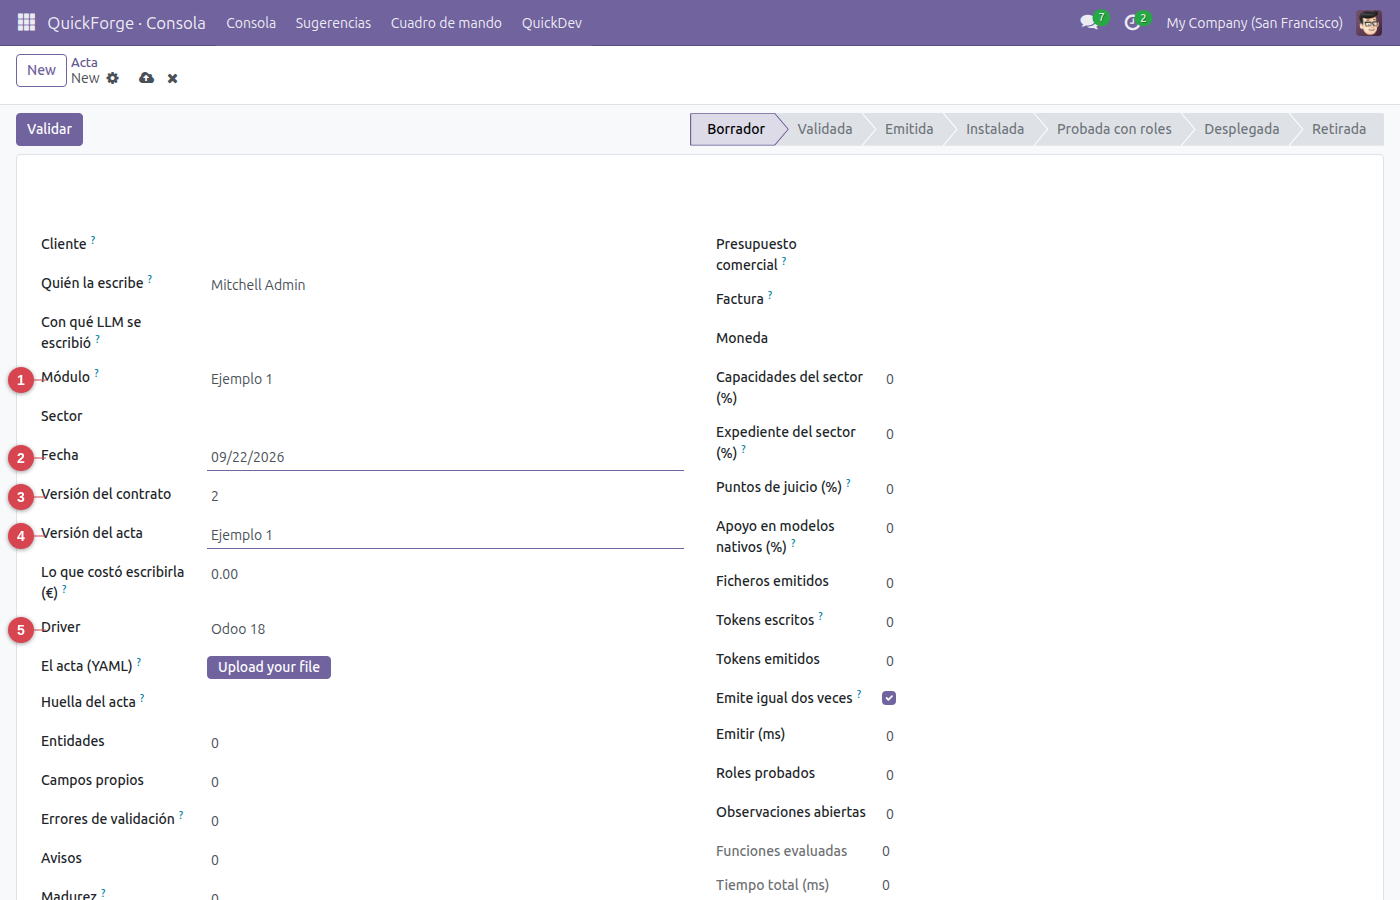The image size is (1400, 900).
Task: Click the Fecha date input field
Action: 445,457
